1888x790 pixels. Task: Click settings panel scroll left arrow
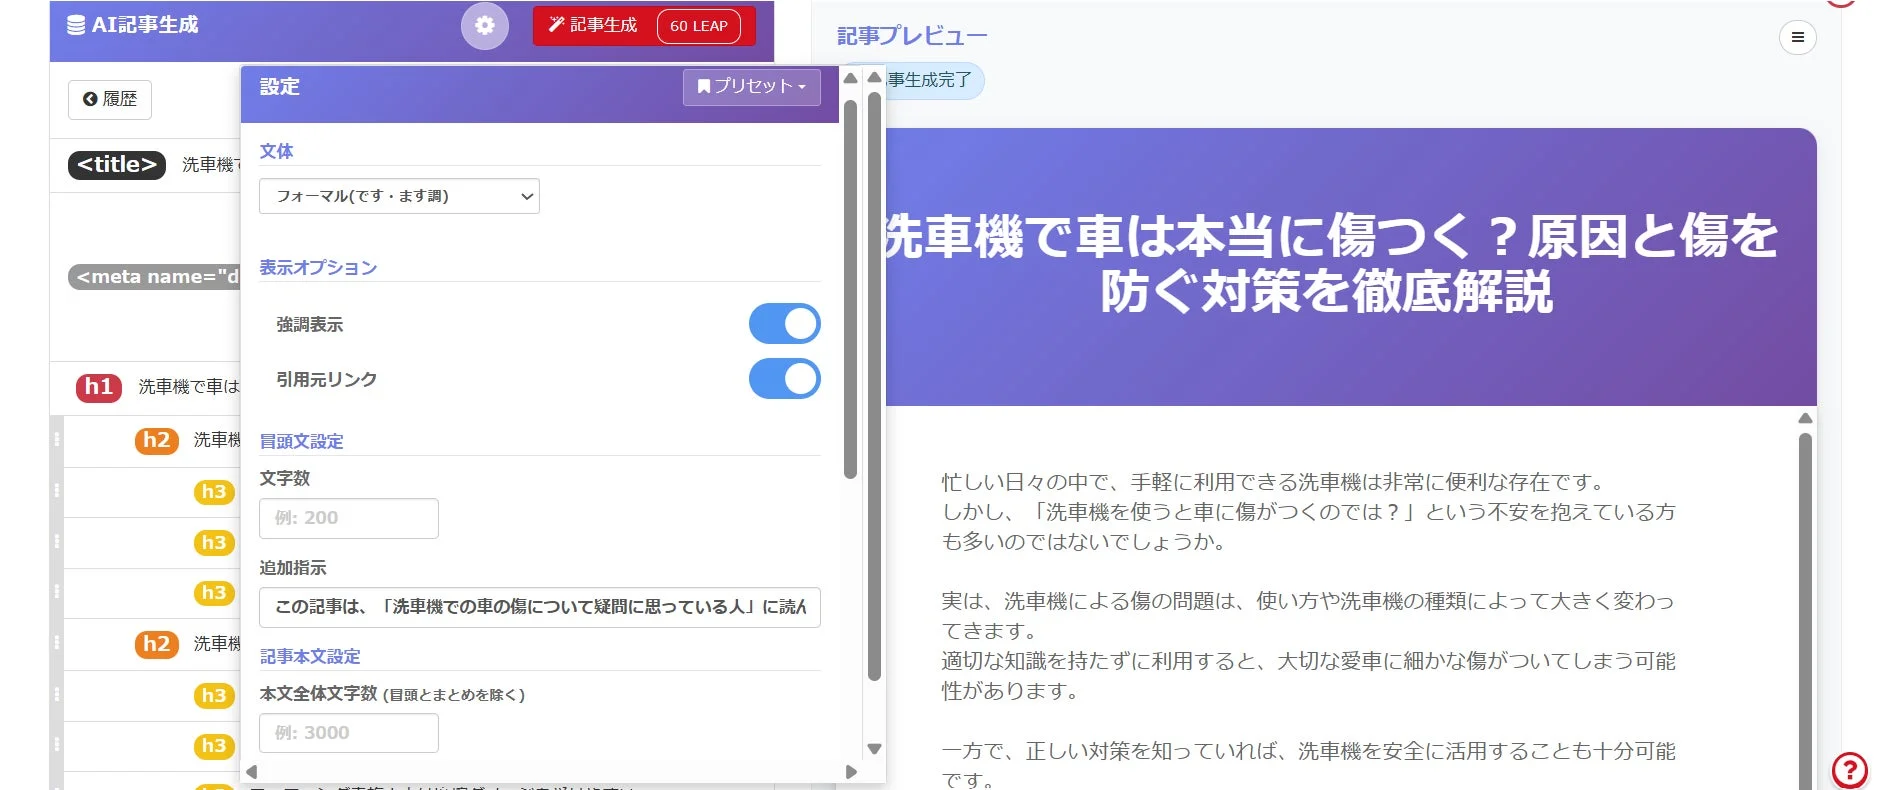point(252,772)
